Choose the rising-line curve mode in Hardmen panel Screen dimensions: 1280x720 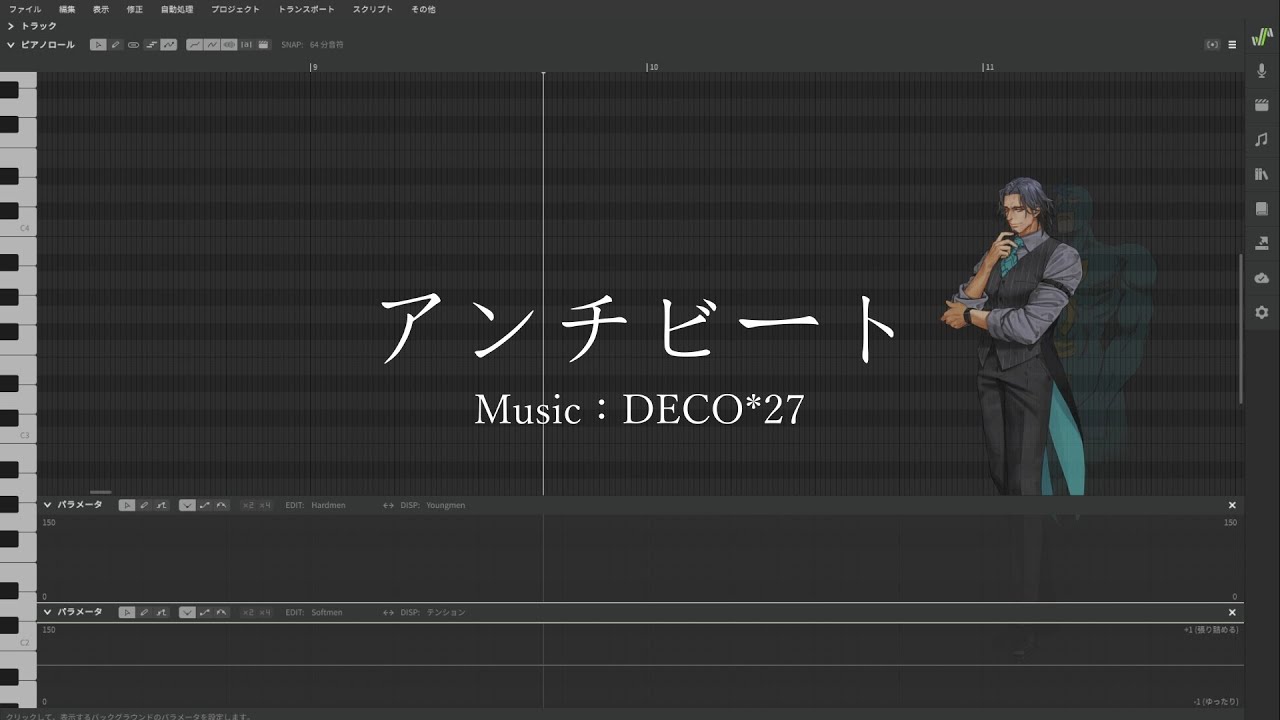pos(204,505)
